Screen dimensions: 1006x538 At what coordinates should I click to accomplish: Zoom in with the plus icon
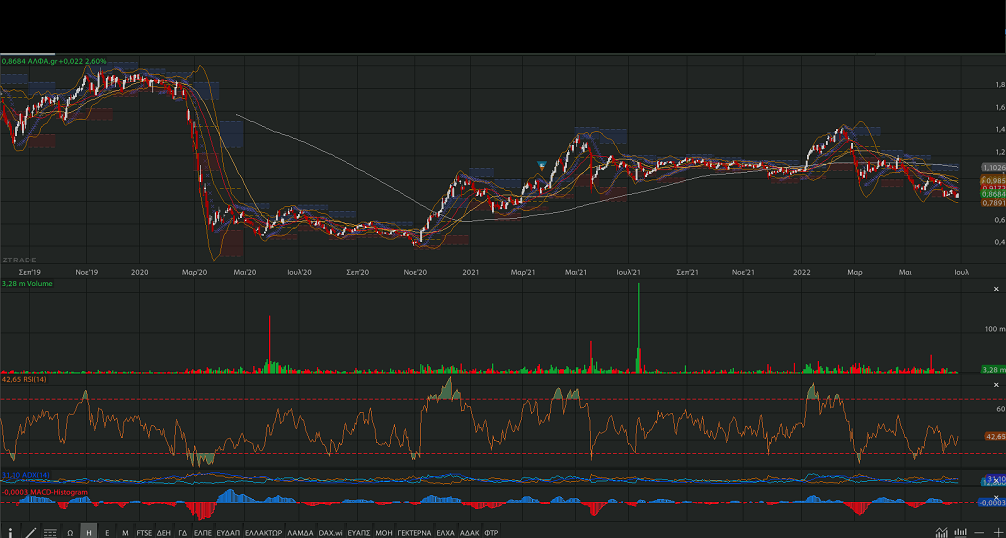997,532
